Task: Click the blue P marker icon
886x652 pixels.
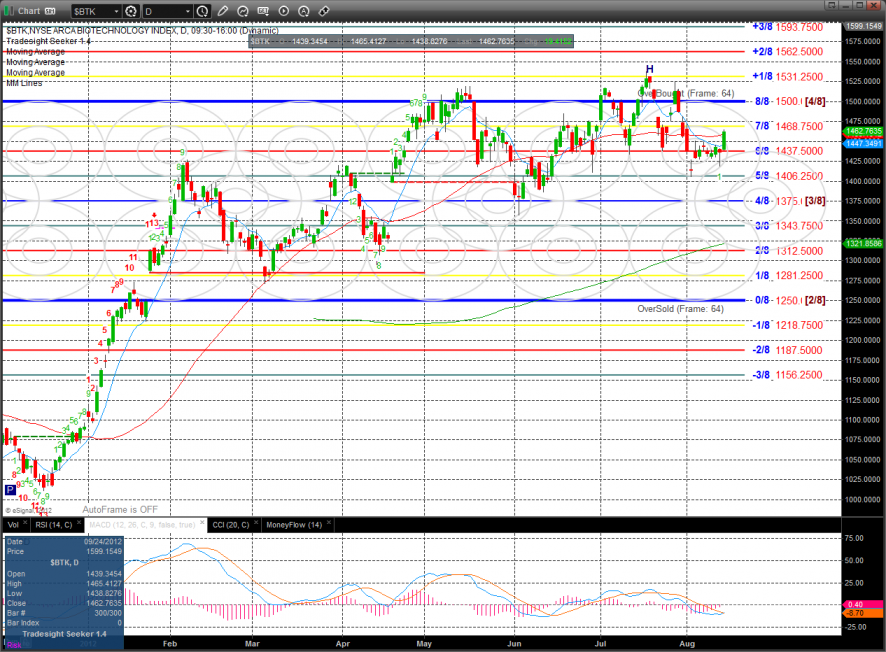Action: 10,490
